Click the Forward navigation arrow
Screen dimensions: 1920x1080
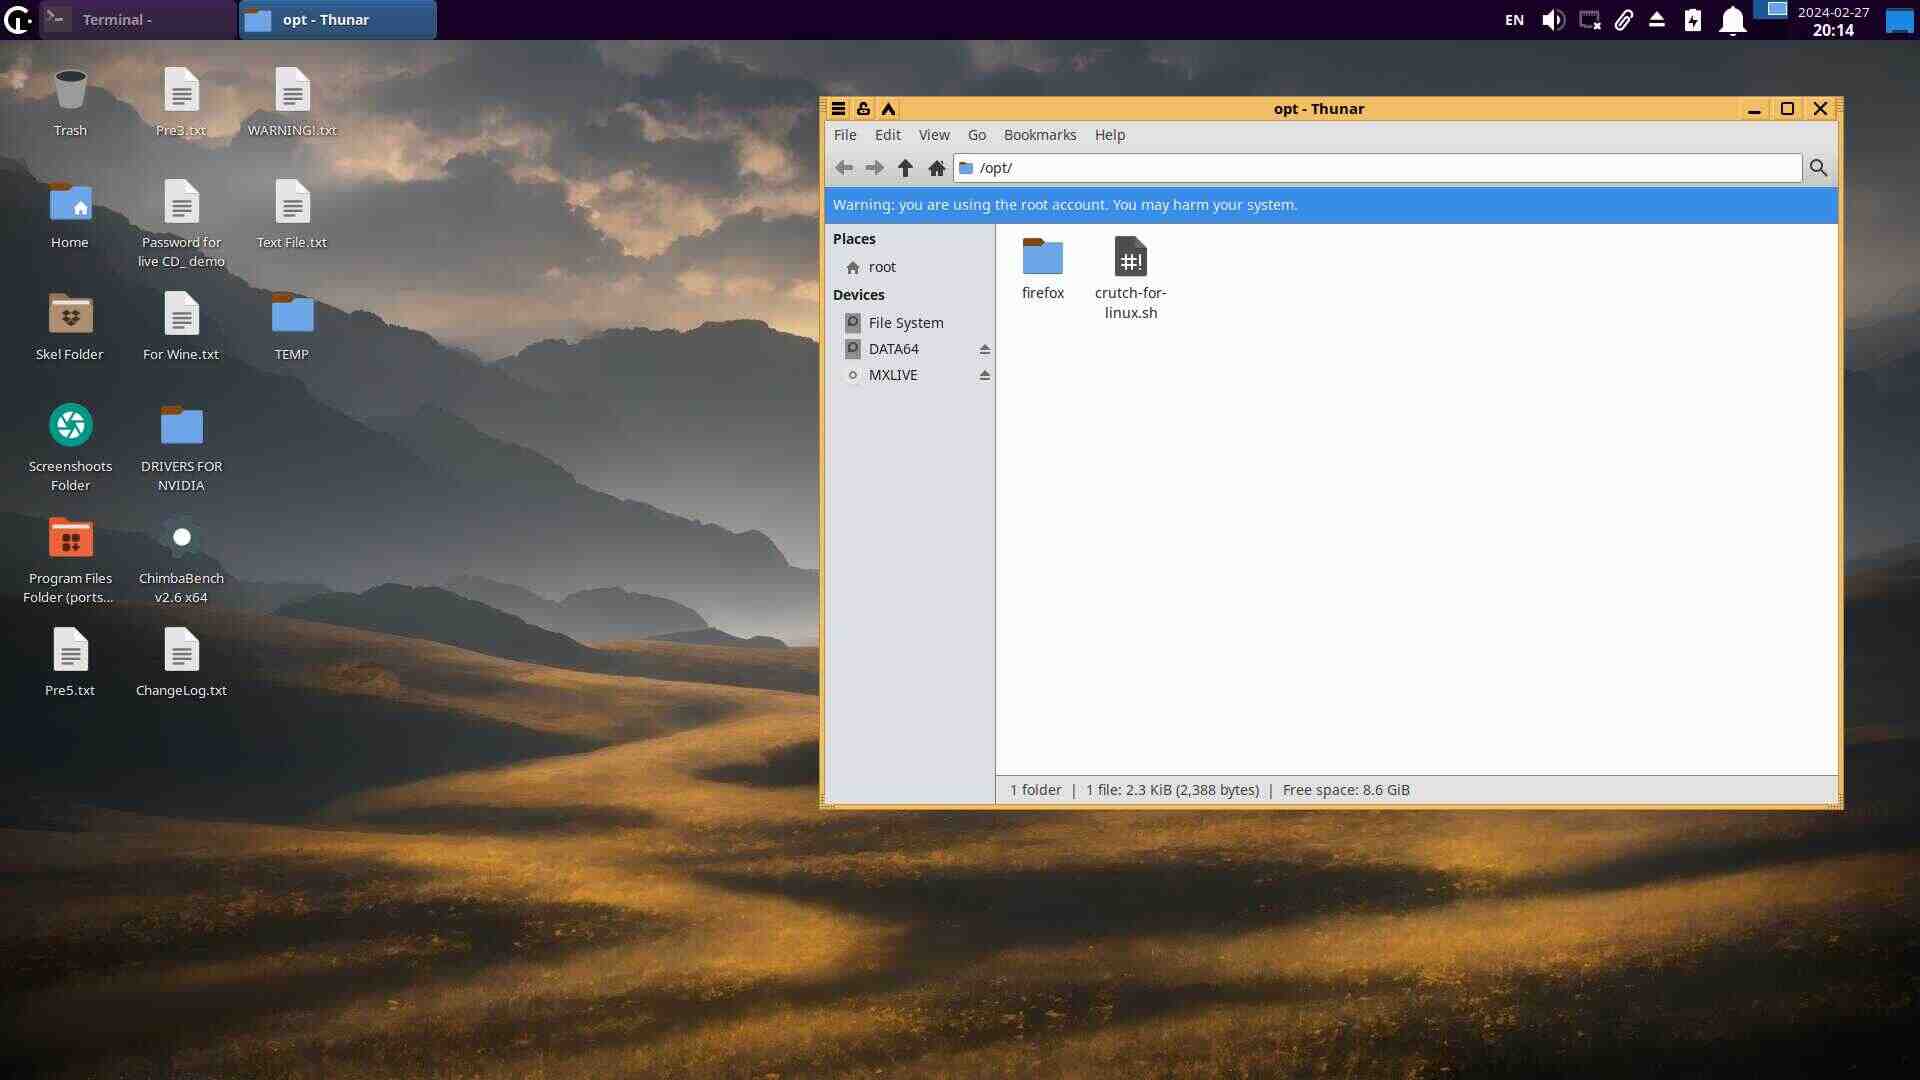point(874,168)
